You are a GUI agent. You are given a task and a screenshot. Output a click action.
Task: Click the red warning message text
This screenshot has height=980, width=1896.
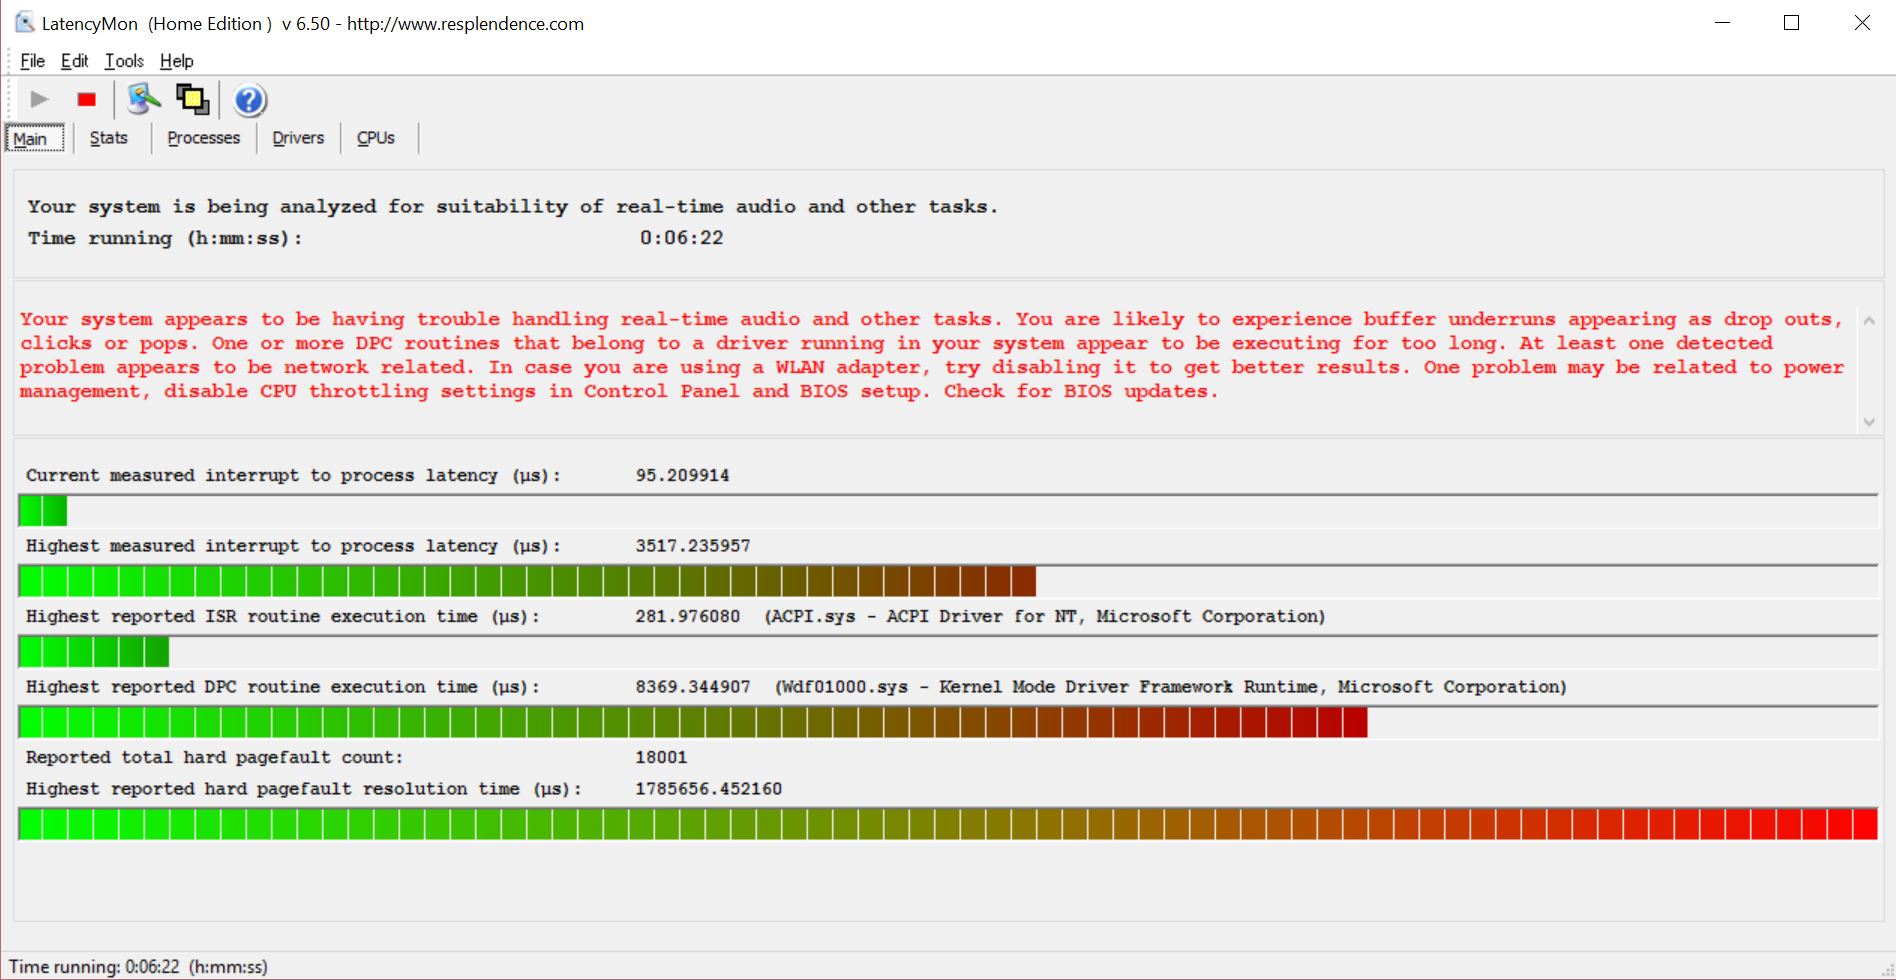[x=931, y=355]
